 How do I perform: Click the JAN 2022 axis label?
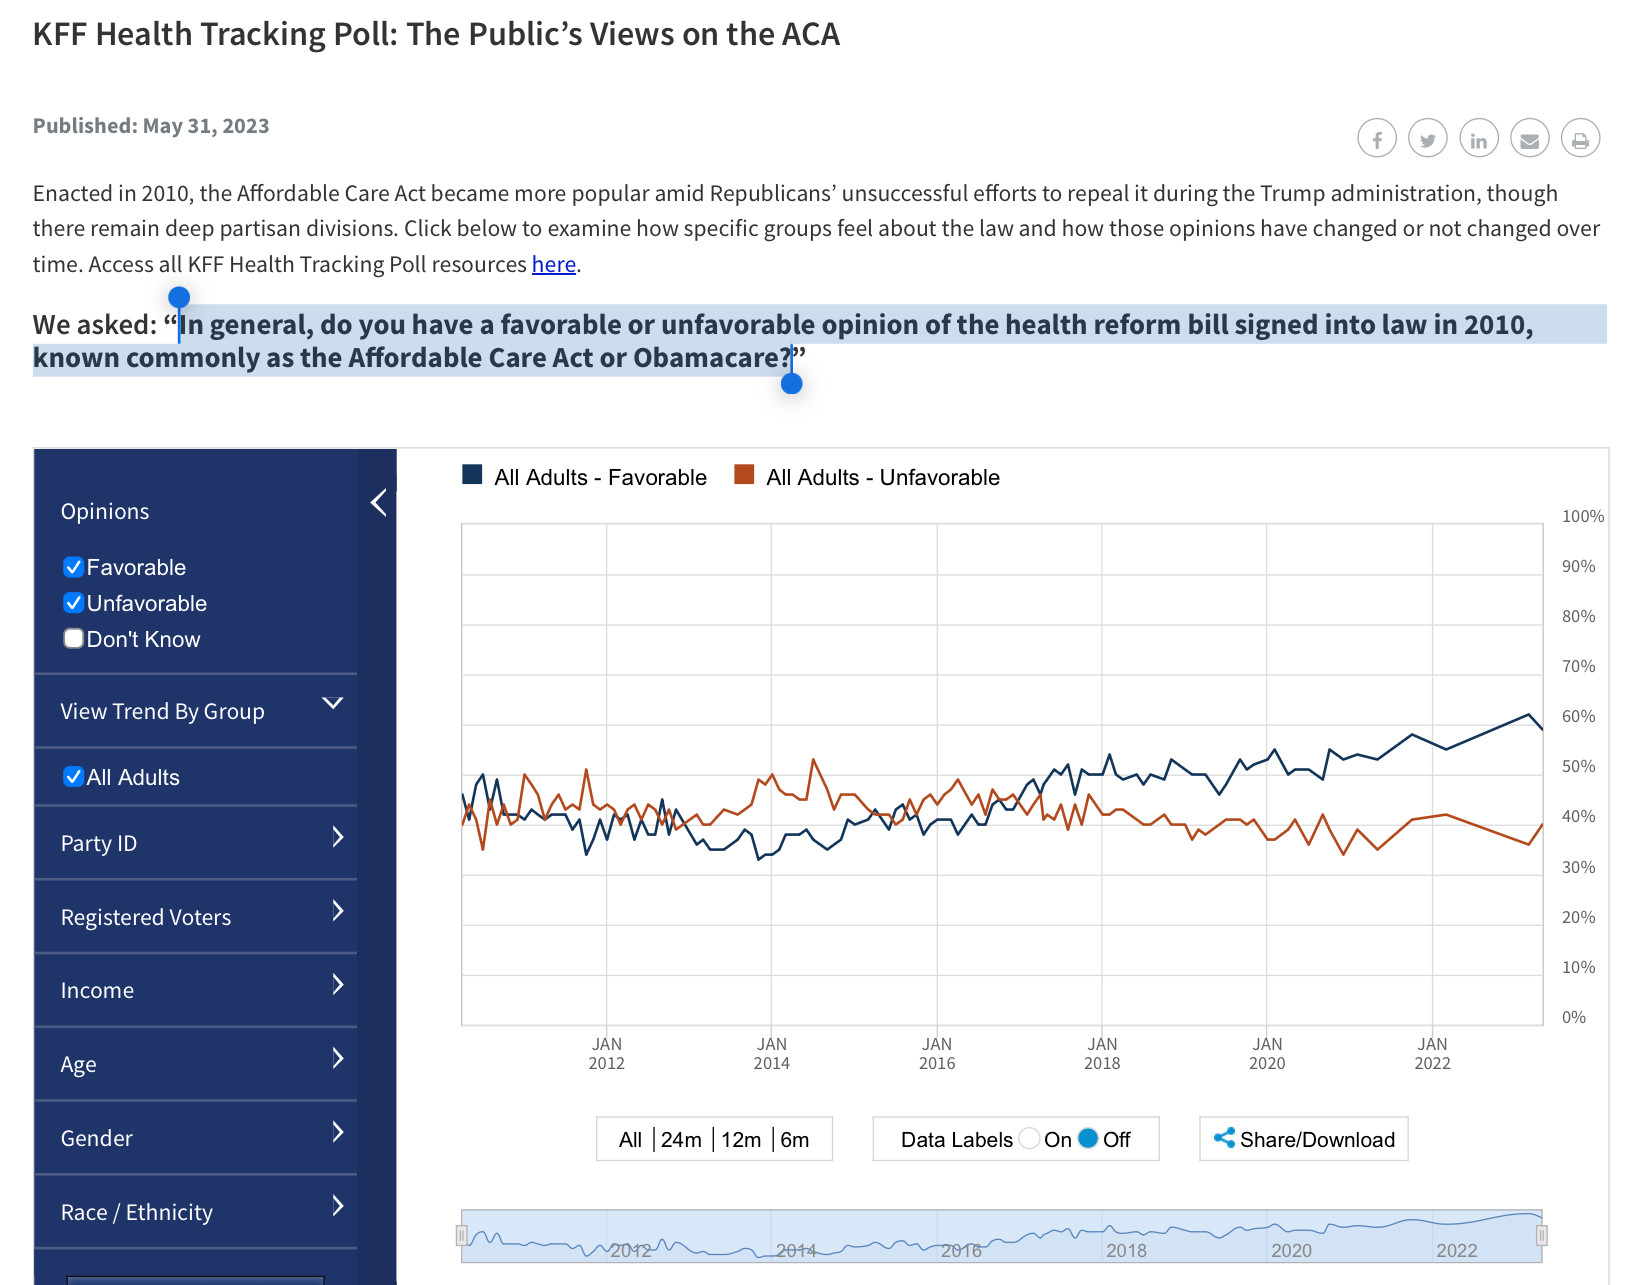click(1432, 1053)
